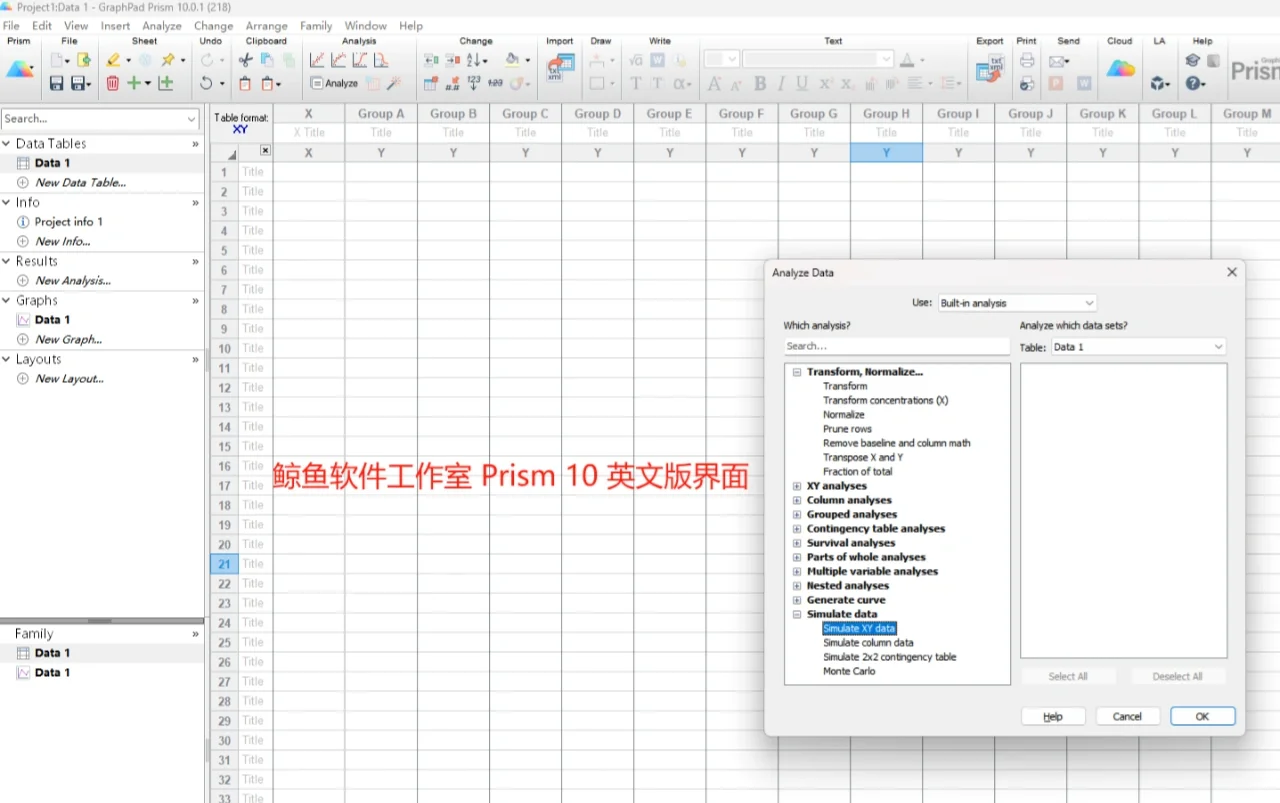This screenshot has width=1280, height=803.
Task: Click the scissors cut icon
Action: [245, 60]
